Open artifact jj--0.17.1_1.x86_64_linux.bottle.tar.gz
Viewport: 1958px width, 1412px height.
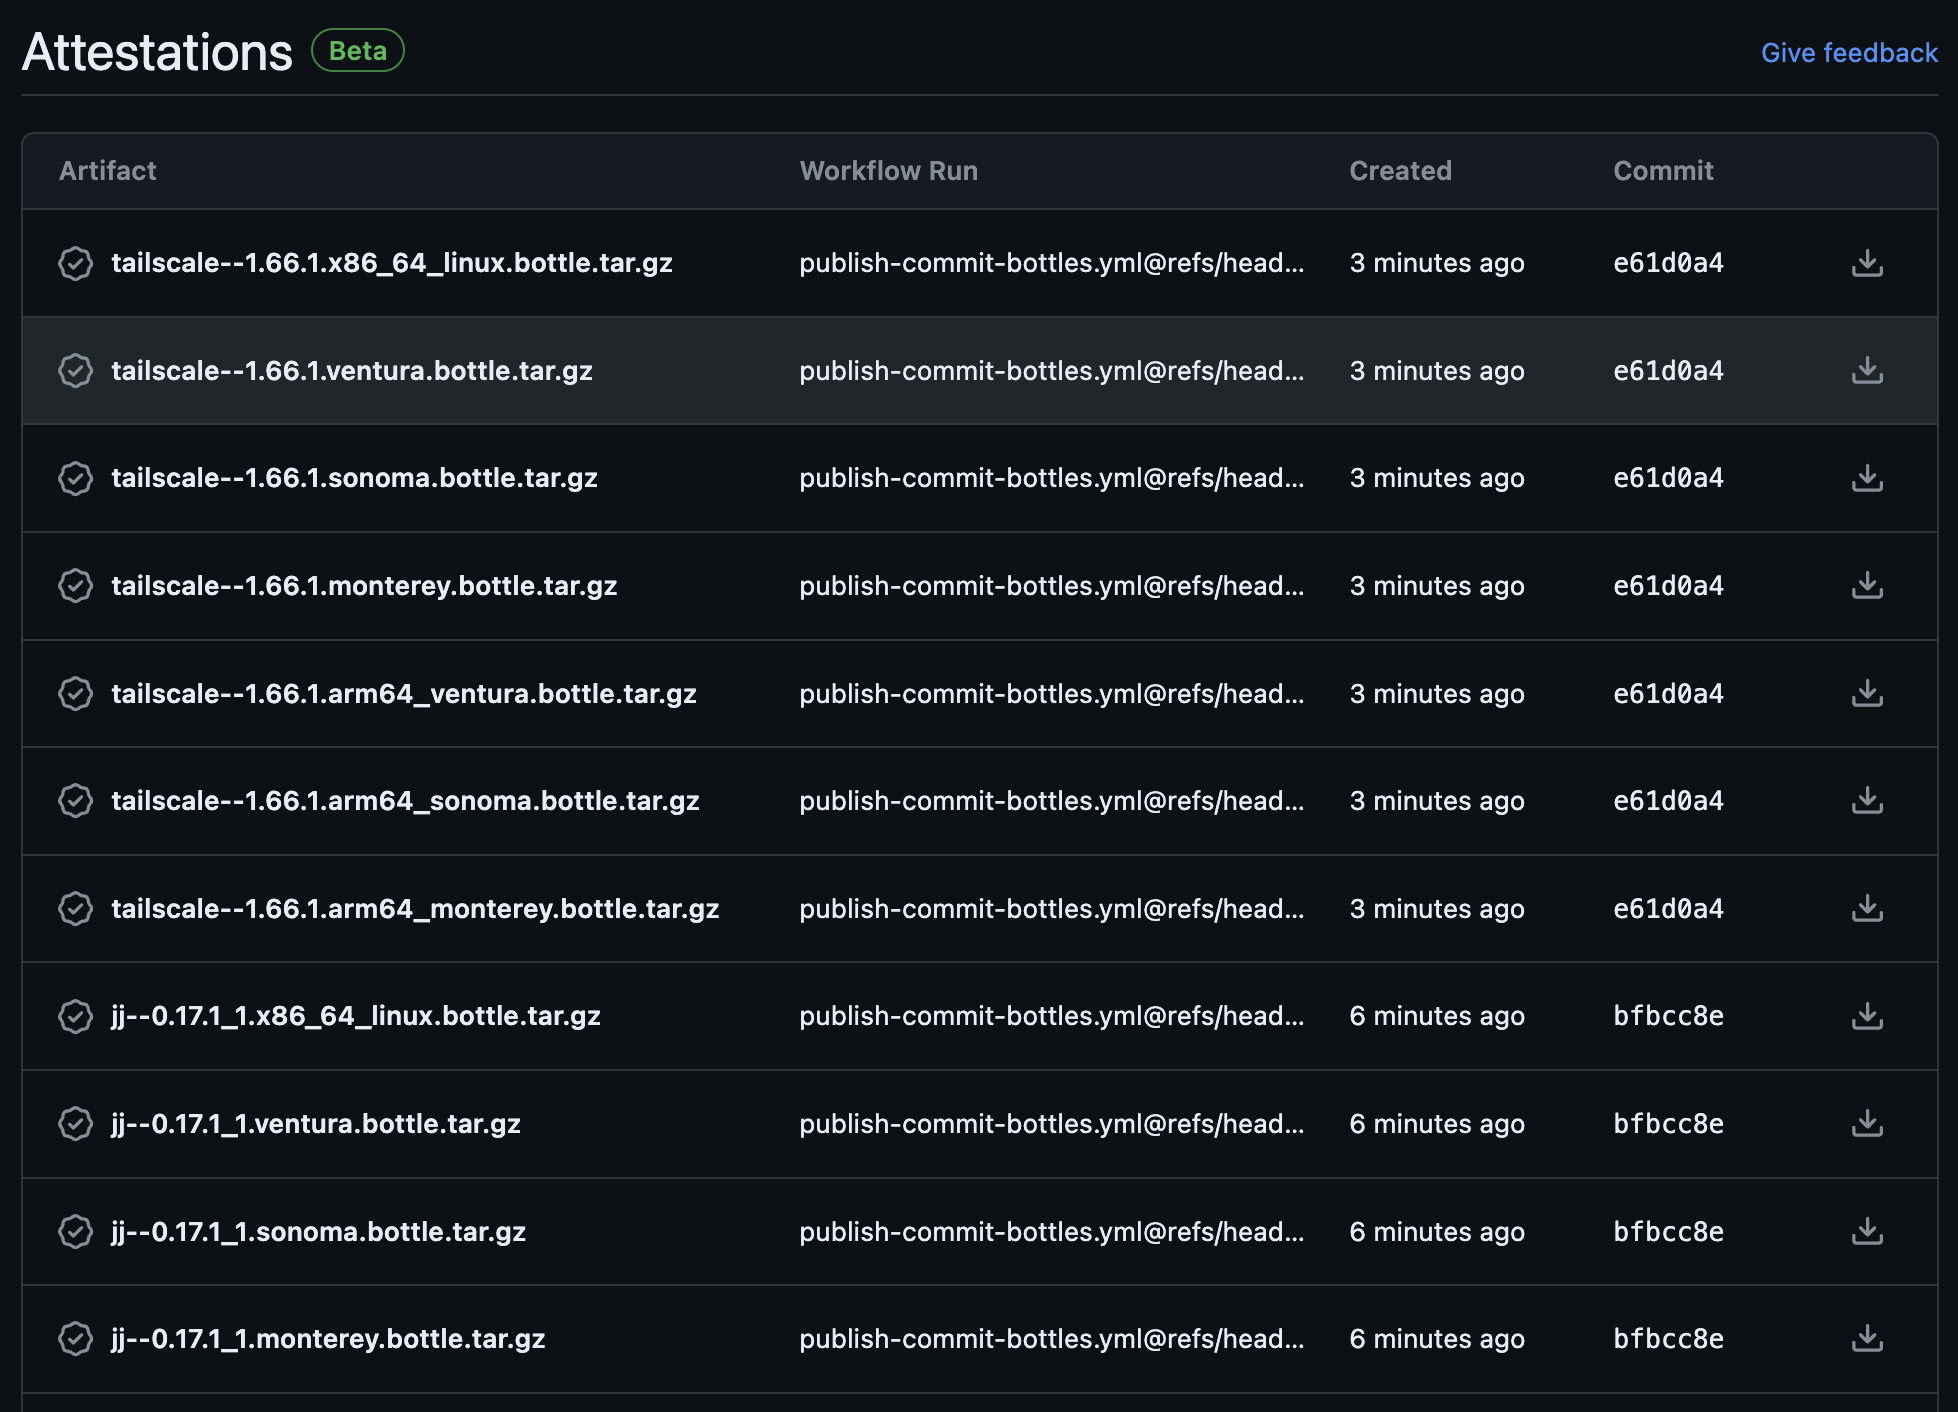356,1016
